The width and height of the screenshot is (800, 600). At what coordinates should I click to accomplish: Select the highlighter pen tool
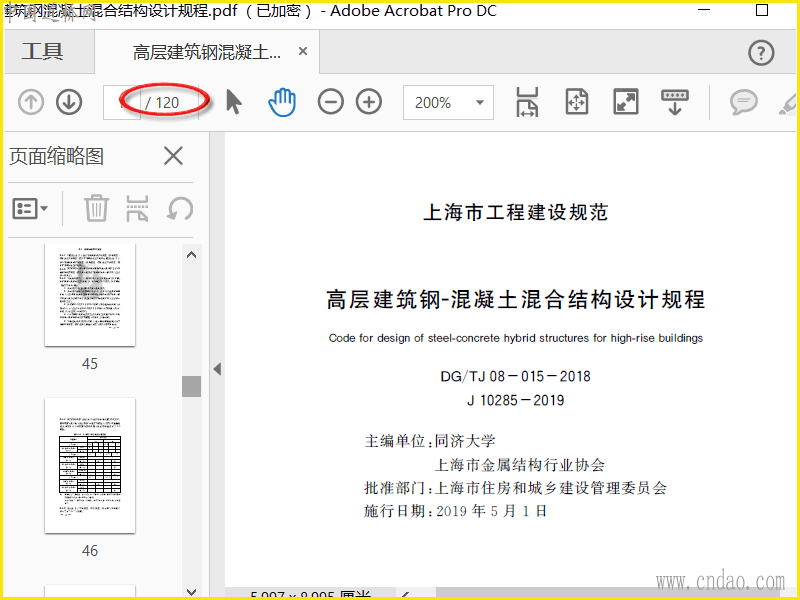point(788,104)
